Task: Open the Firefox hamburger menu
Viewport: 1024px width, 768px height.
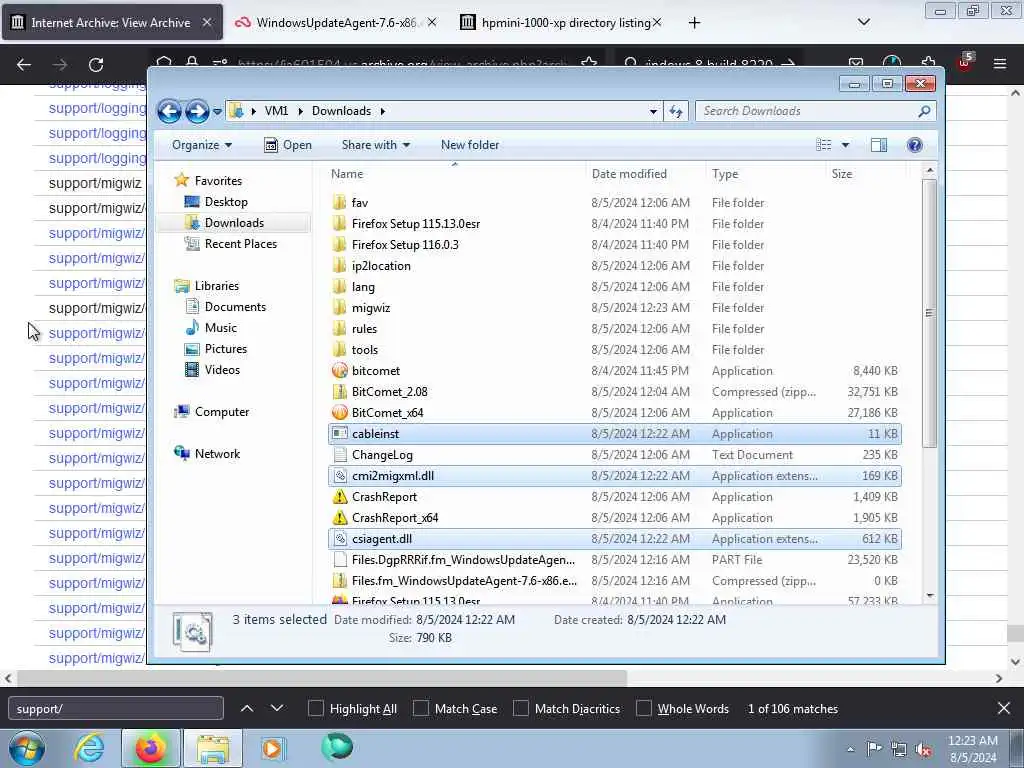Action: 1000,64
